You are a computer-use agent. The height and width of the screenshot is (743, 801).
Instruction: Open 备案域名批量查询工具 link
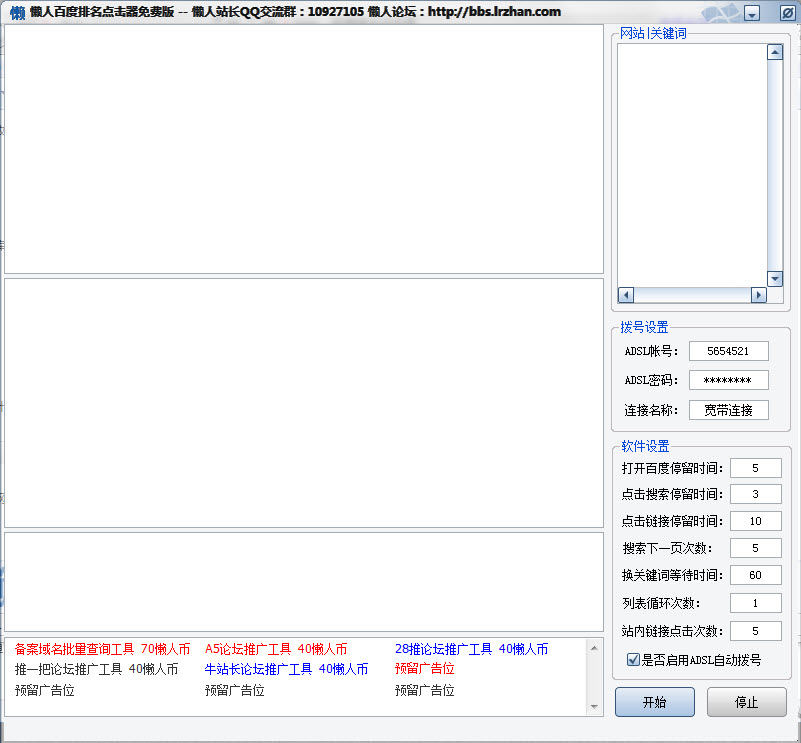point(74,649)
